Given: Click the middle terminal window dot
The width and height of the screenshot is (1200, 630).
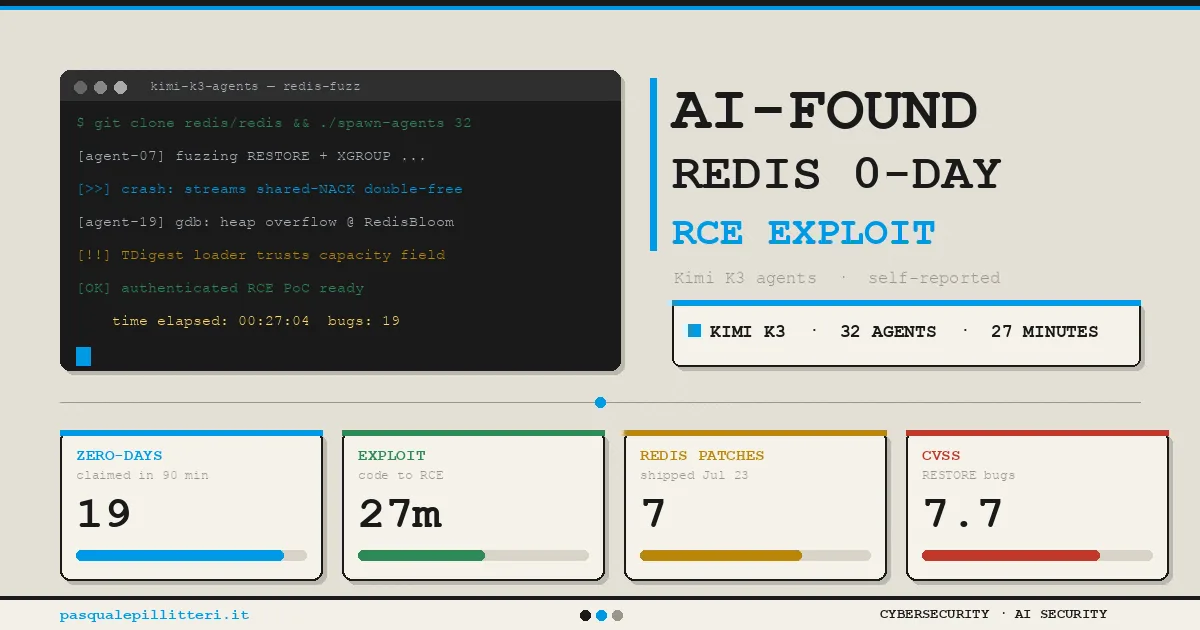Looking at the screenshot, I should click(x=101, y=87).
